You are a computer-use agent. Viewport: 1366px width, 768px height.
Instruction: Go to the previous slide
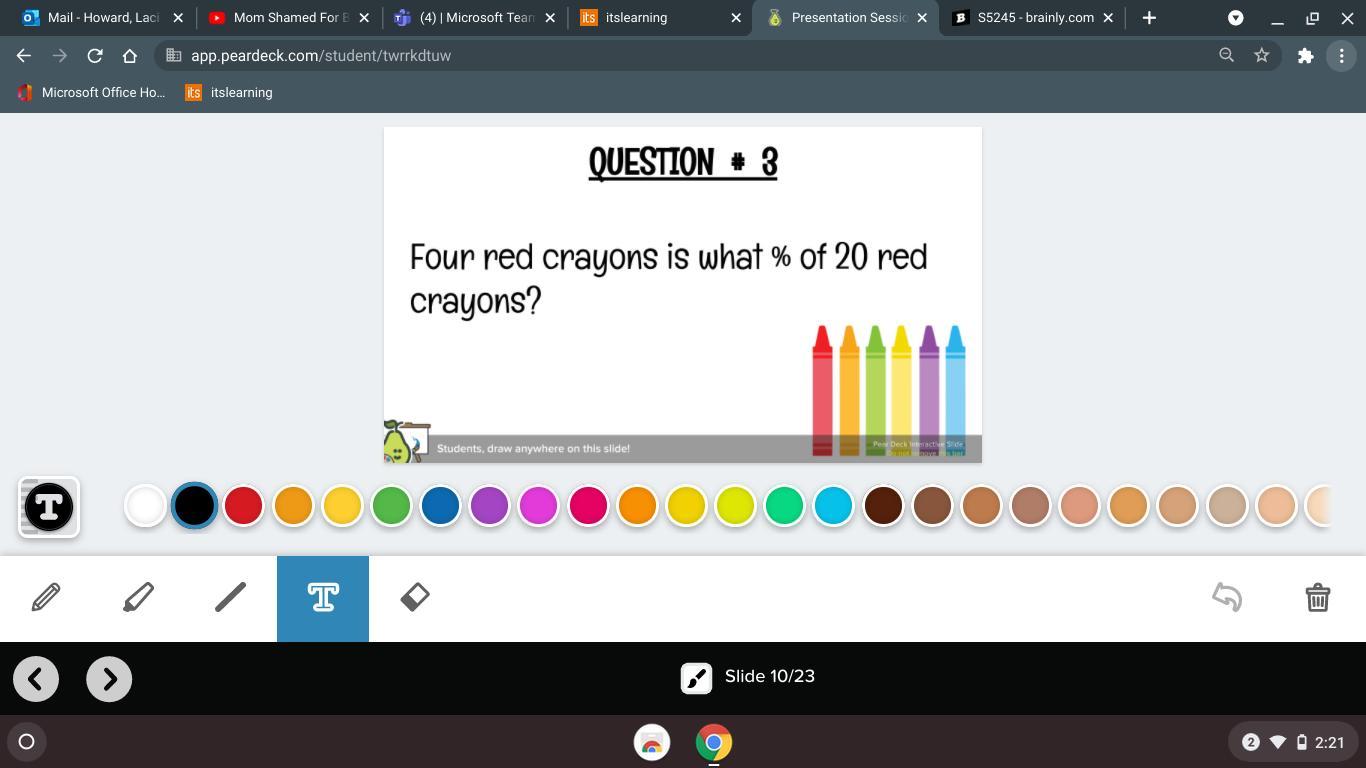[x=36, y=679]
